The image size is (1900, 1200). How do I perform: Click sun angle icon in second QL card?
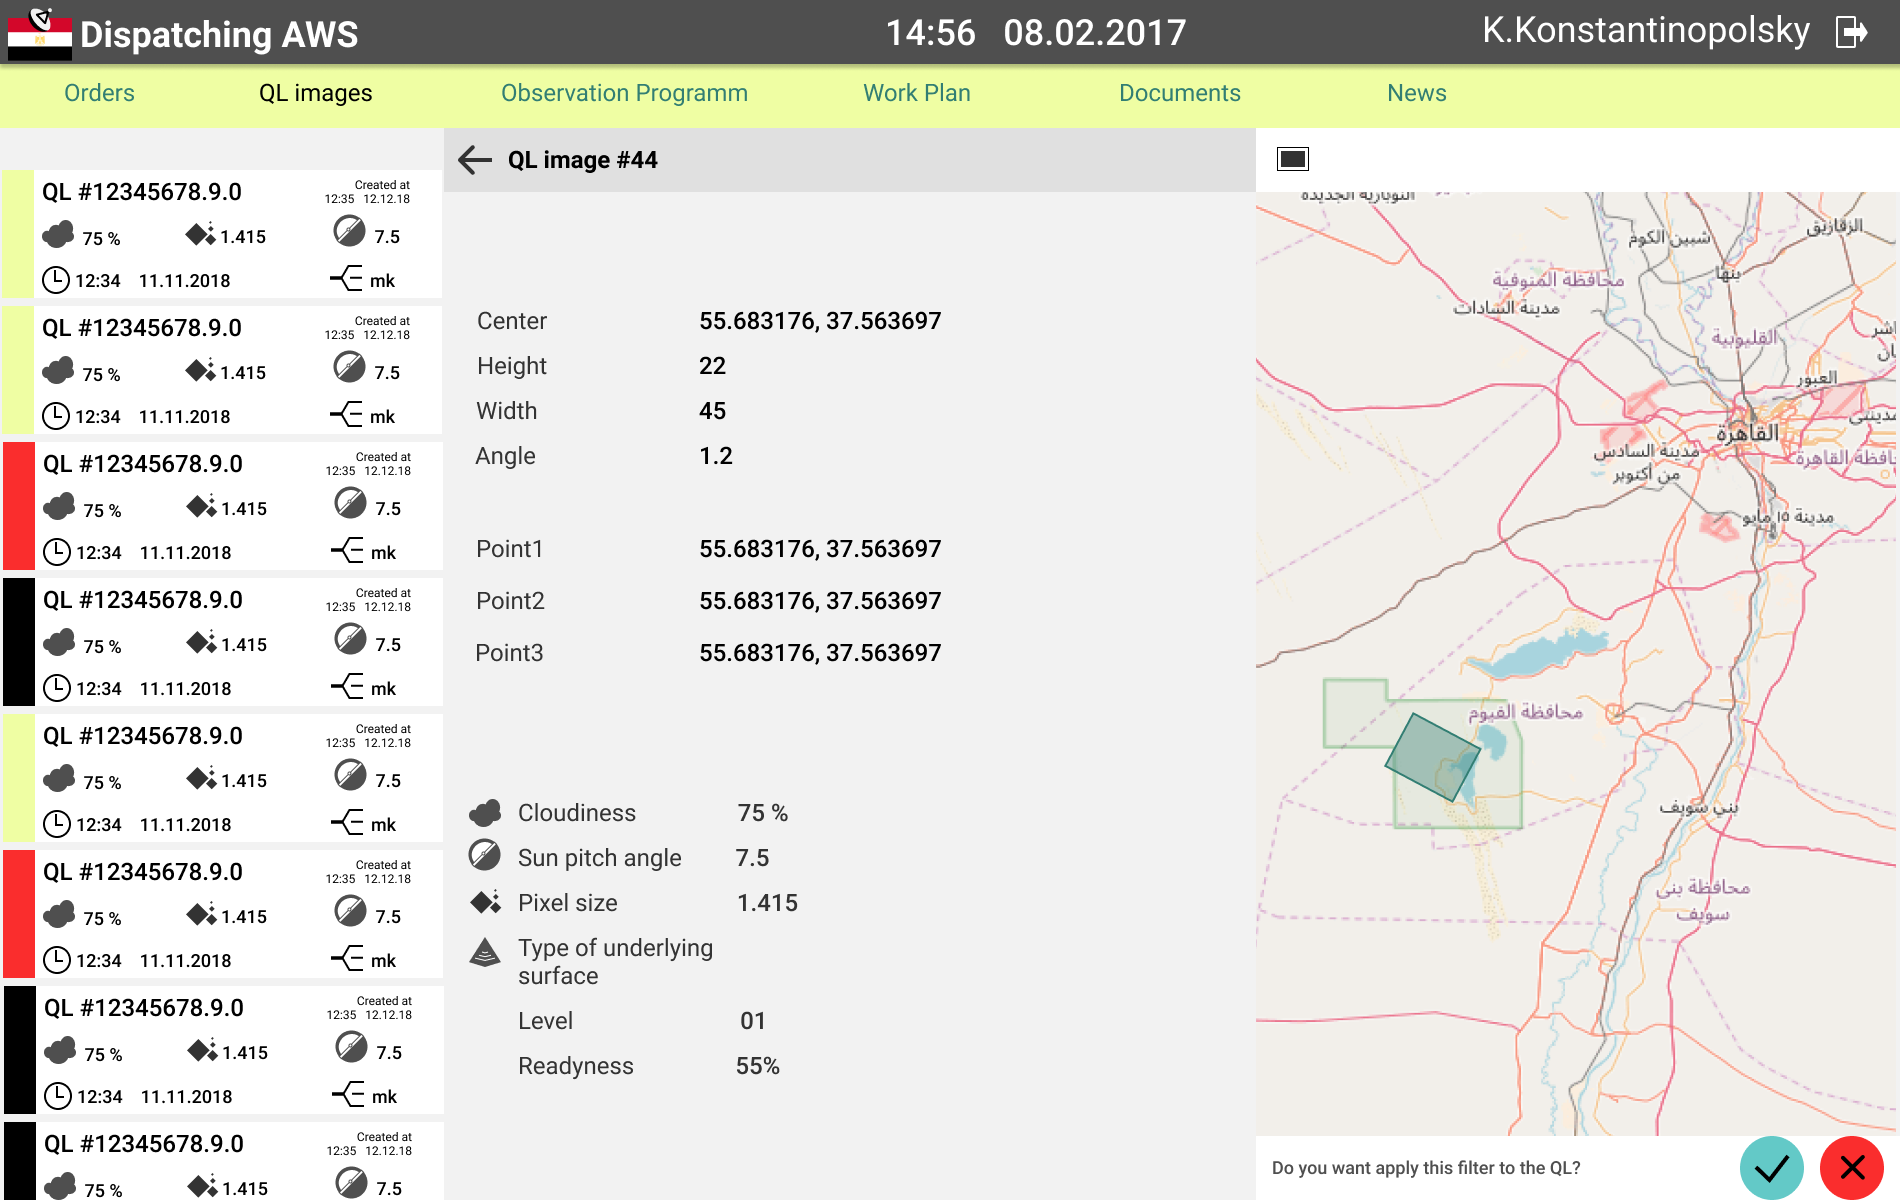[349, 367]
